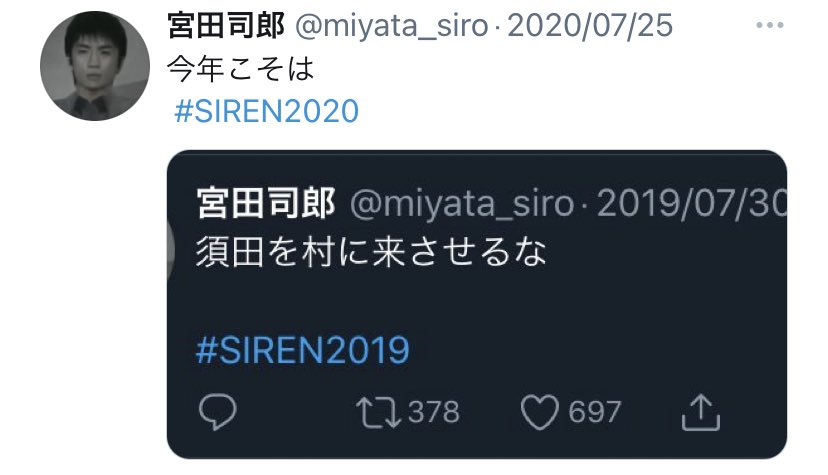Open the round profile avatar photo

(x=95, y=66)
